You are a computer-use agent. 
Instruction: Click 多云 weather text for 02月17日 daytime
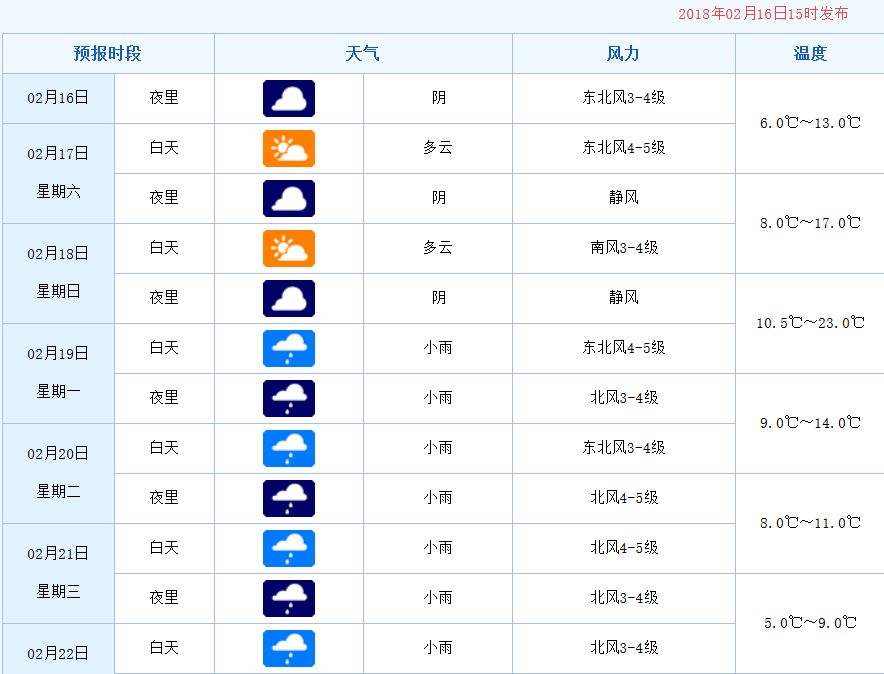click(x=438, y=148)
